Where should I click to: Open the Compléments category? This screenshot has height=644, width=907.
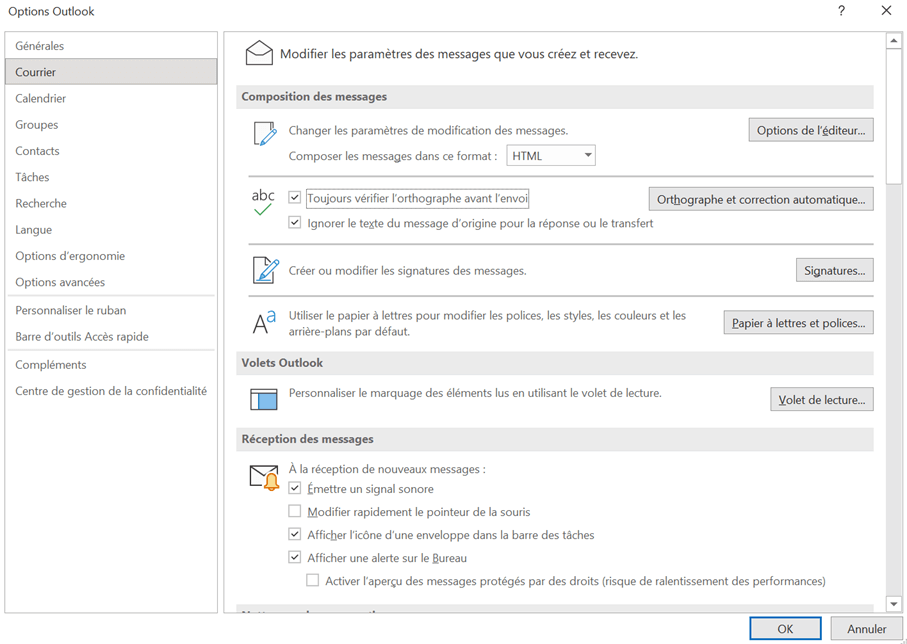(111, 365)
